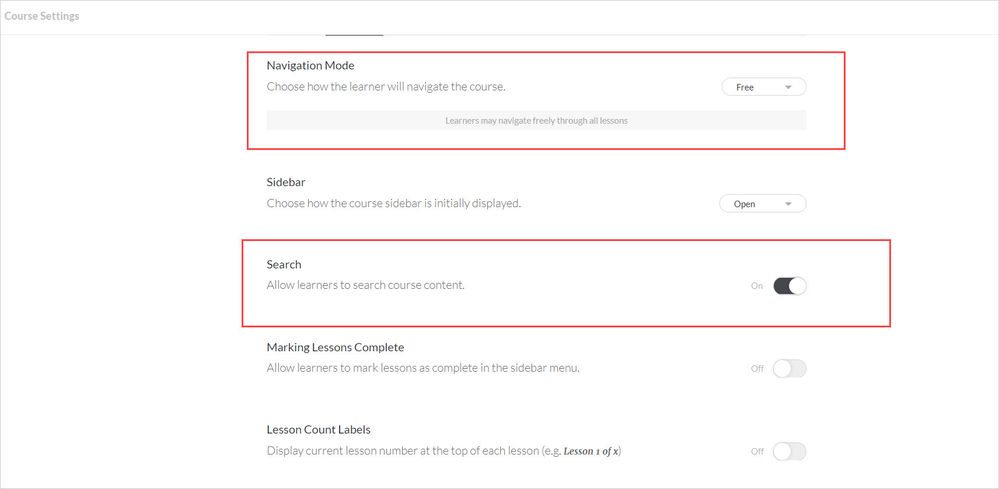Click the arrow beside the Open option
The height and width of the screenshot is (489, 999).
(x=788, y=204)
